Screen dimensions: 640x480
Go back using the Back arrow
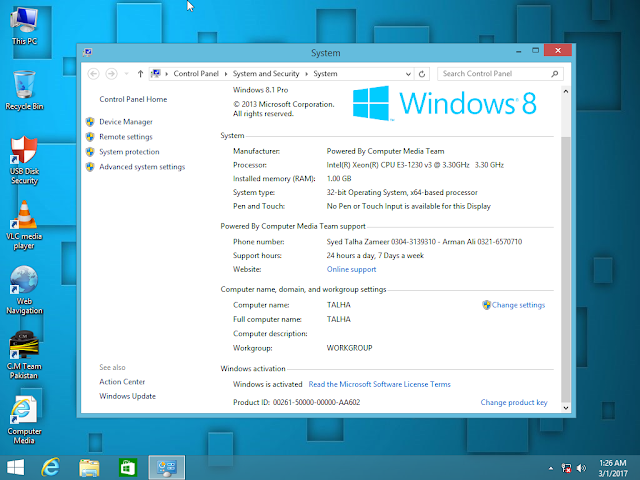[93, 74]
